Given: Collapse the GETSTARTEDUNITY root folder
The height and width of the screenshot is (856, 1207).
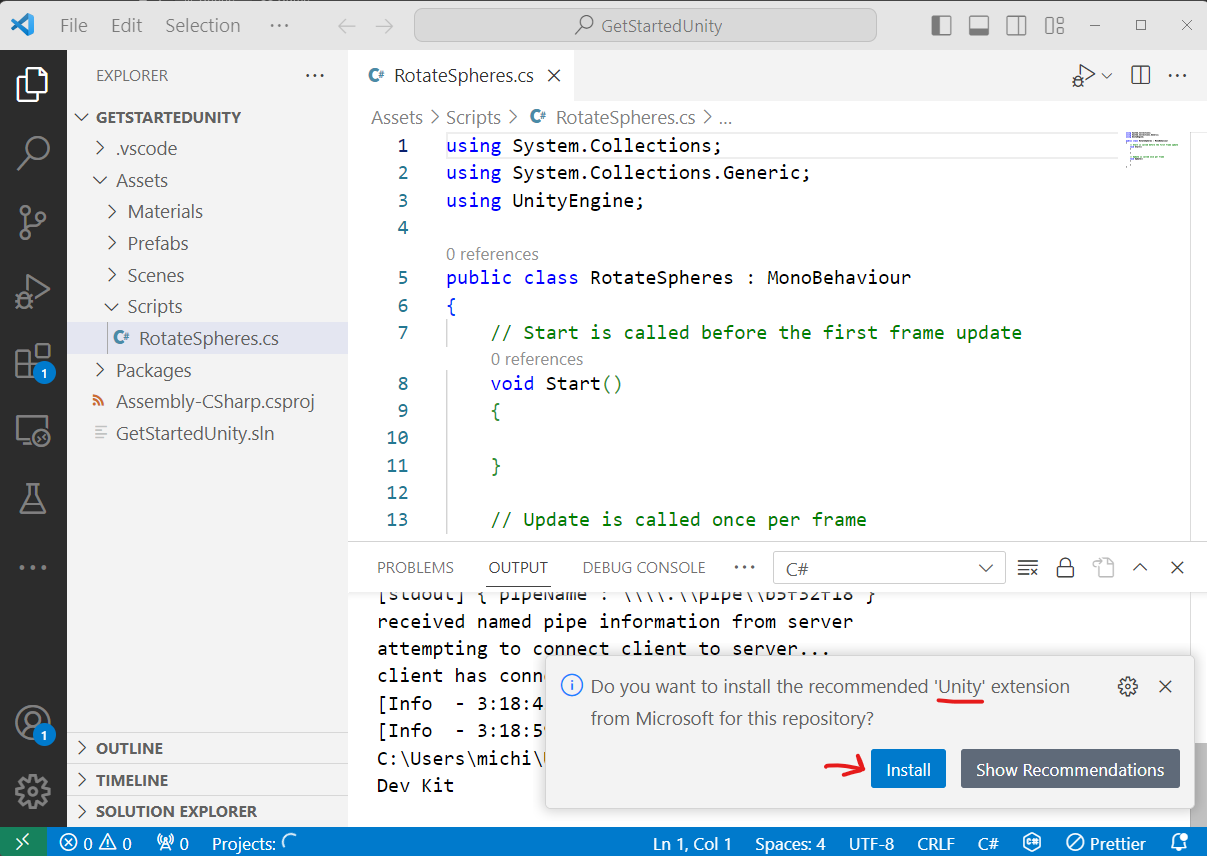Looking at the screenshot, I should (x=208, y=117).
